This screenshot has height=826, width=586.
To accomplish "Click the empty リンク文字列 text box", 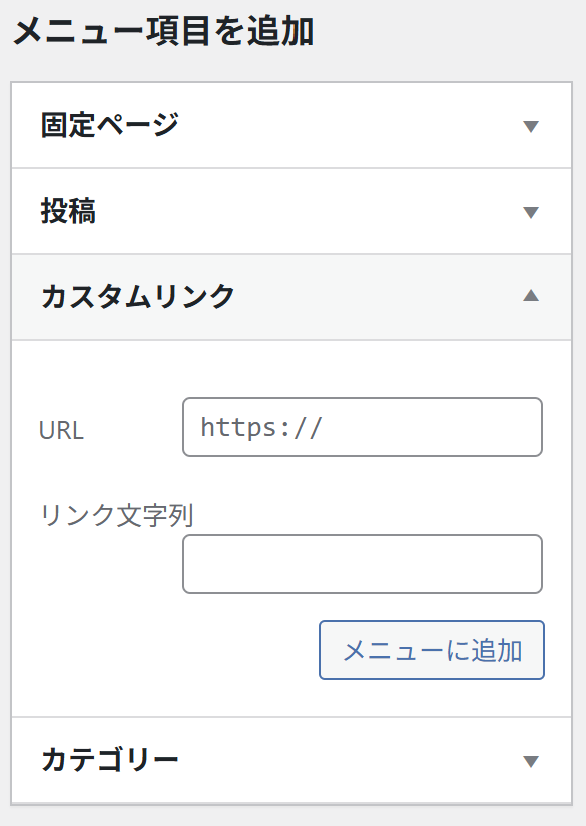I will coord(363,564).
